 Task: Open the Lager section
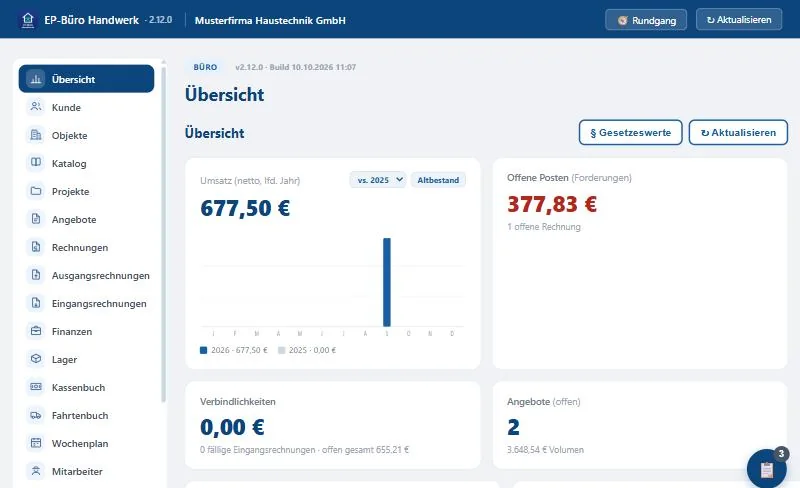[x=86, y=359]
